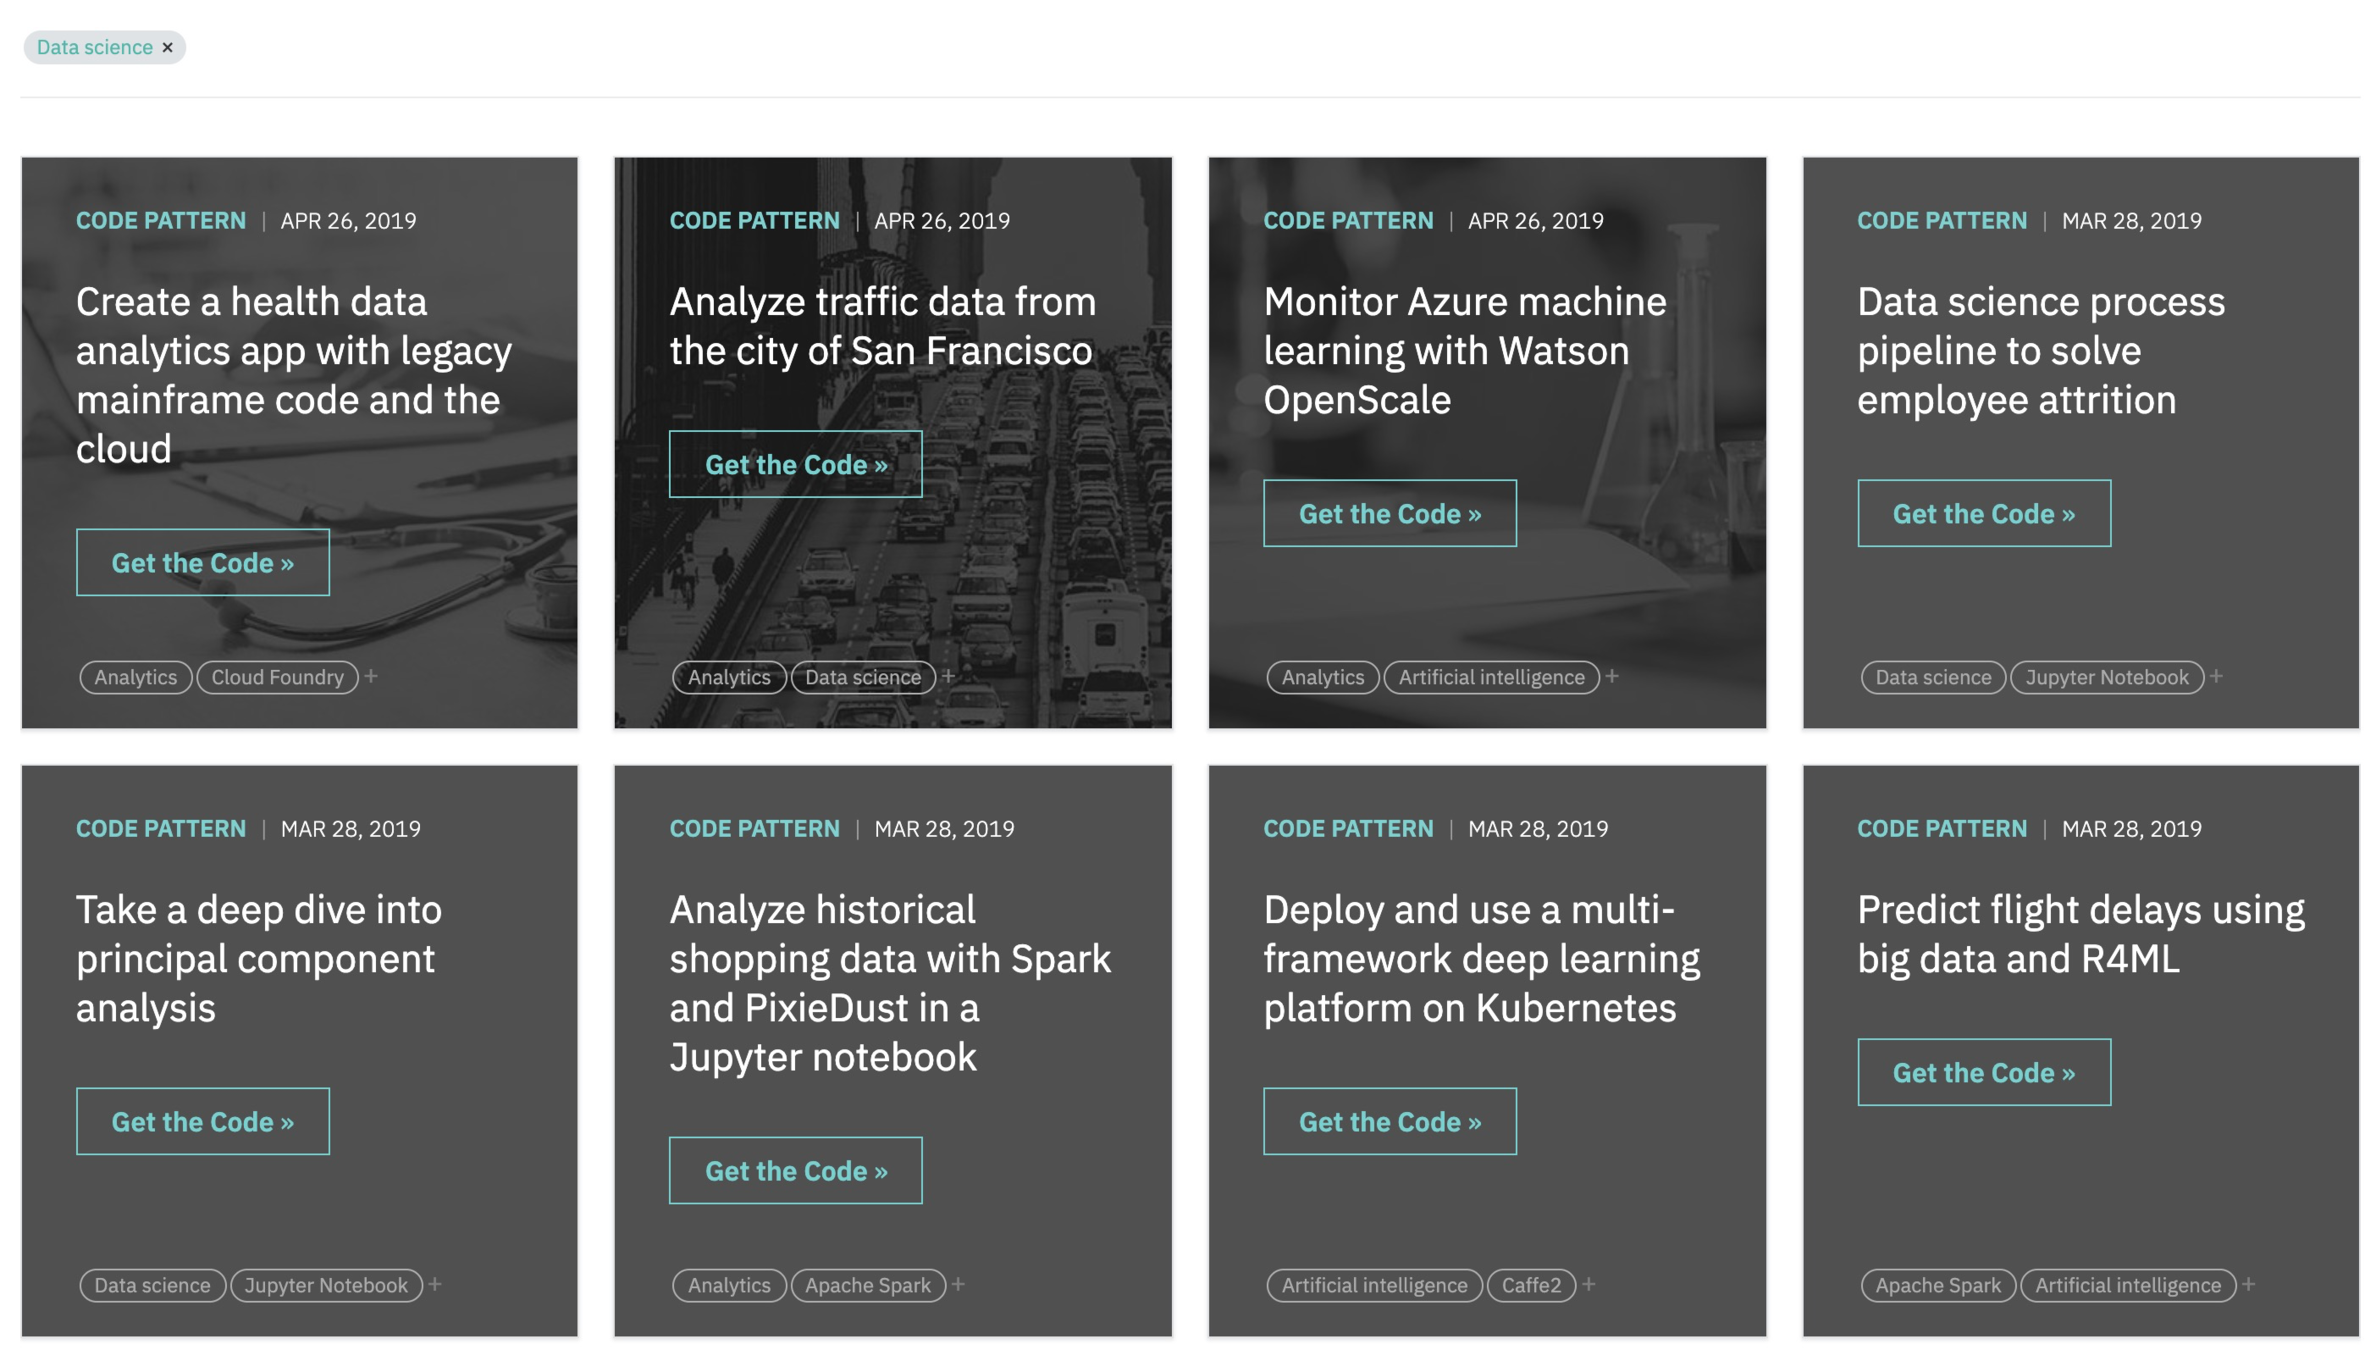Get the Code for Predict flight delays
Image resolution: width=2376 pixels, height=1350 pixels.
pos(1983,1072)
